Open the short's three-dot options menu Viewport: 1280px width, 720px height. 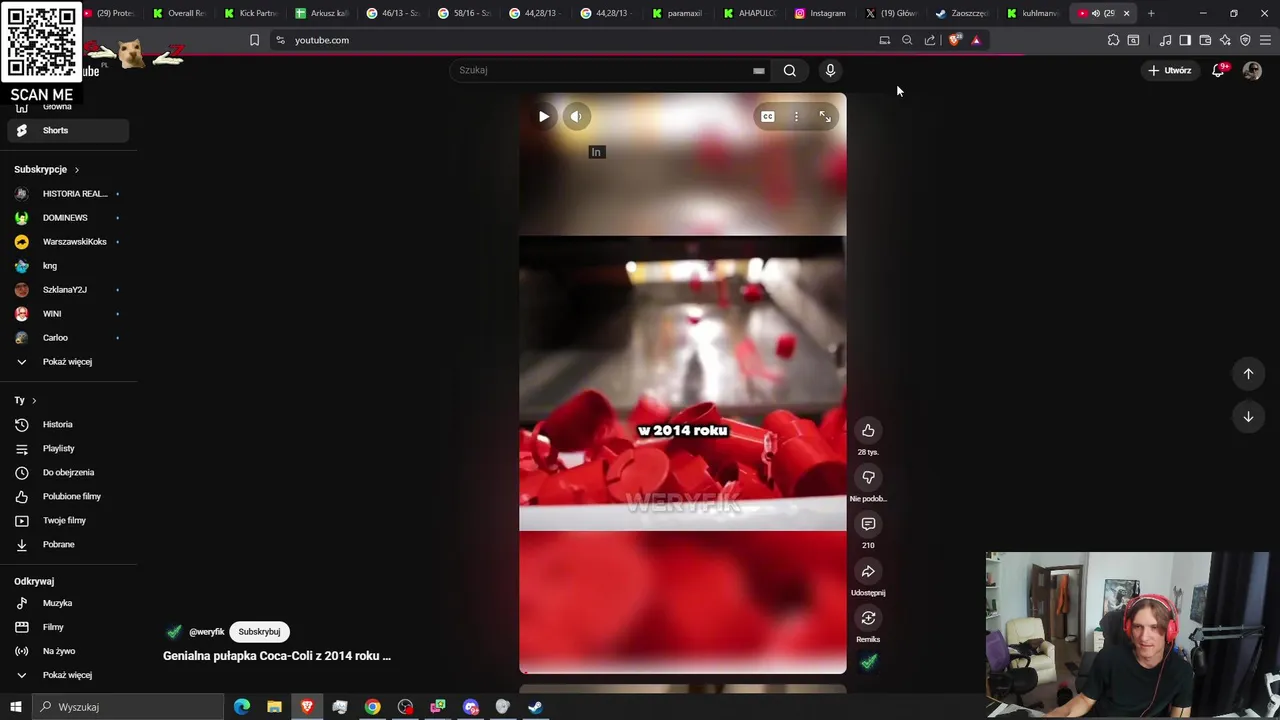(x=796, y=116)
